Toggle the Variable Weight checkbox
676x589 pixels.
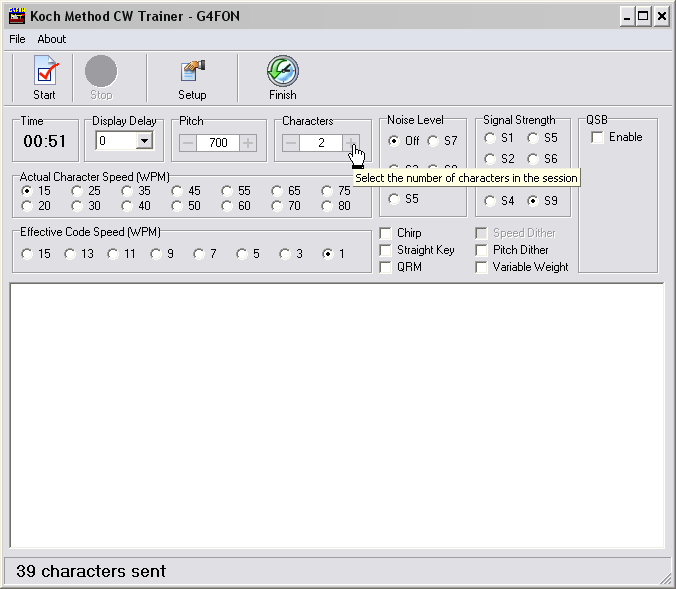[481, 267]
